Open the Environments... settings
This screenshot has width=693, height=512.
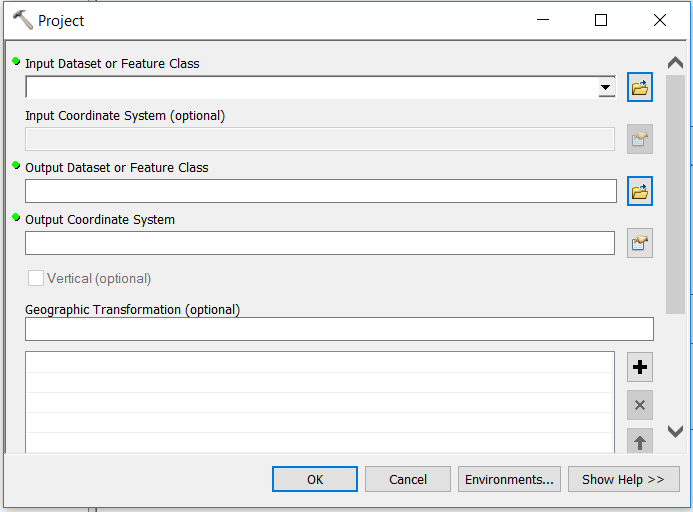[509, 480]
